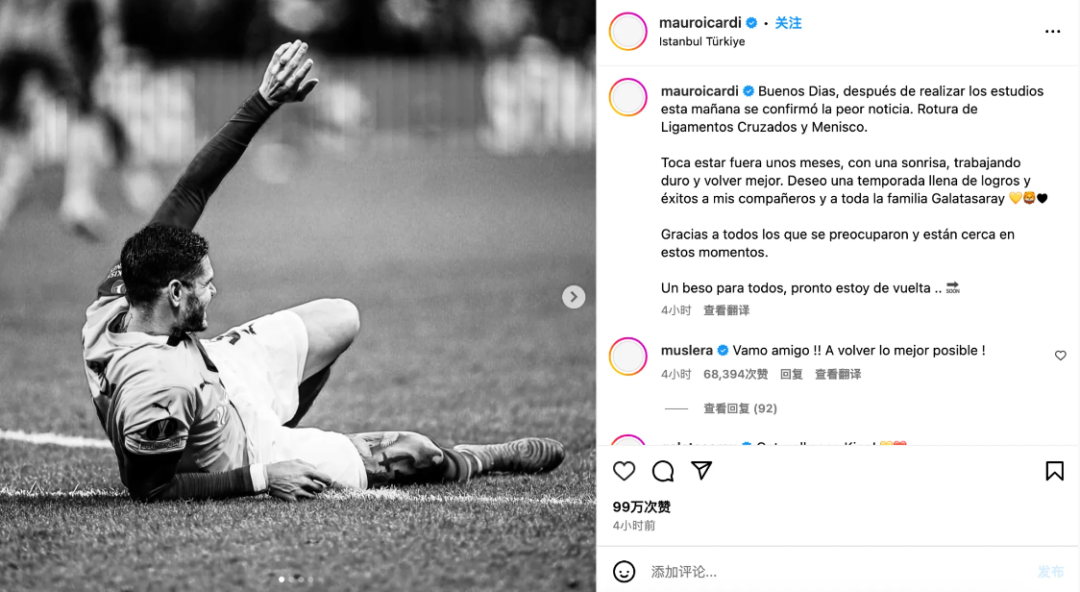Translate muslera's comment via 查看翻译

(838, 374)
